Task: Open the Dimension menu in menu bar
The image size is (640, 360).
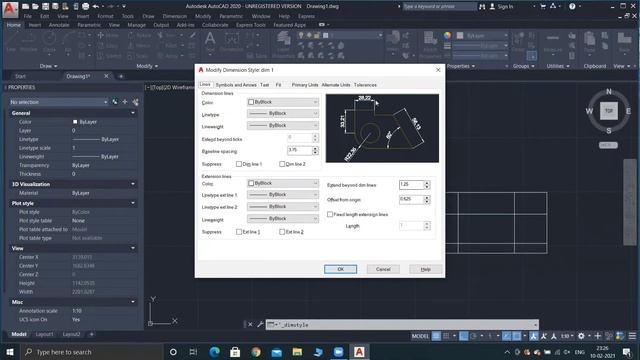Action: coord(175,16)
